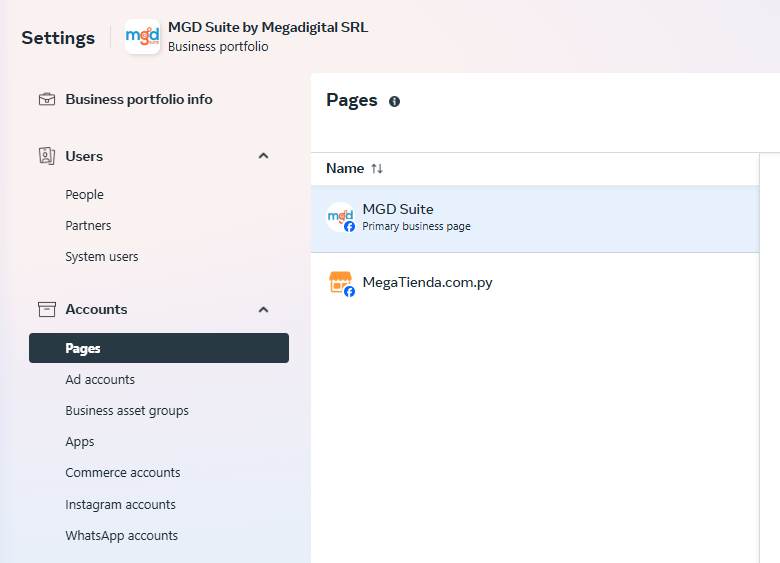The height and width of the screenshot is (563, 780).
Task: Open Business portfolio info
Action: tap(139, 99)
